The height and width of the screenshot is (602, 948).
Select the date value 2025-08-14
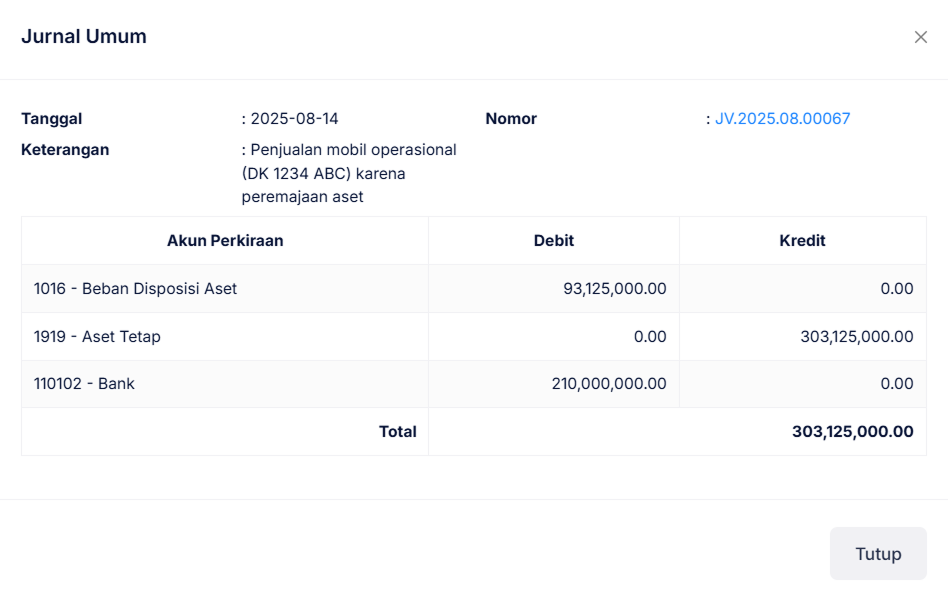(294, 119)
